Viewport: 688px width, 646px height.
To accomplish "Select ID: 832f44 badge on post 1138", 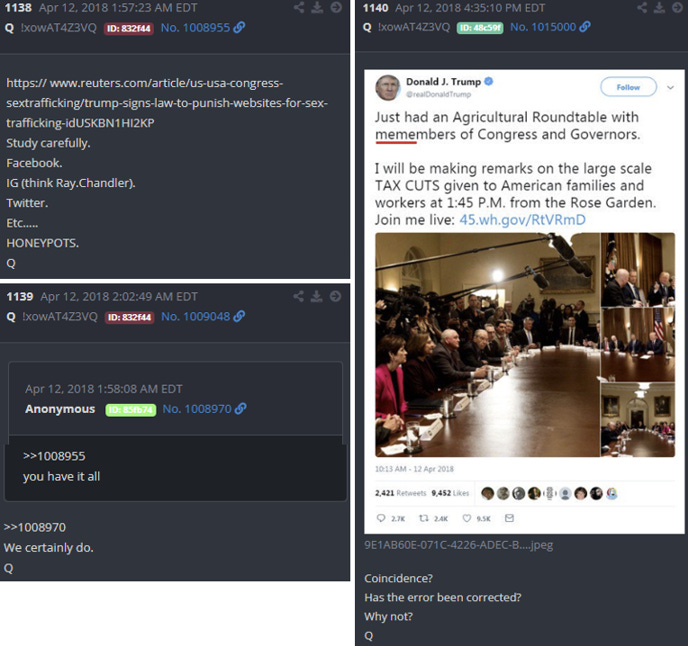I will 129,29.
